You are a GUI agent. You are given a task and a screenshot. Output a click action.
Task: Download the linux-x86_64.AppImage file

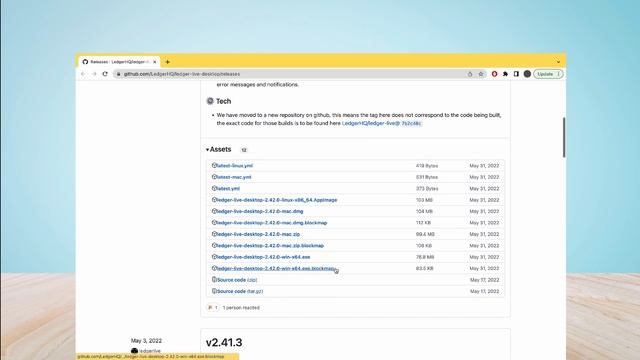pos(277,200)
